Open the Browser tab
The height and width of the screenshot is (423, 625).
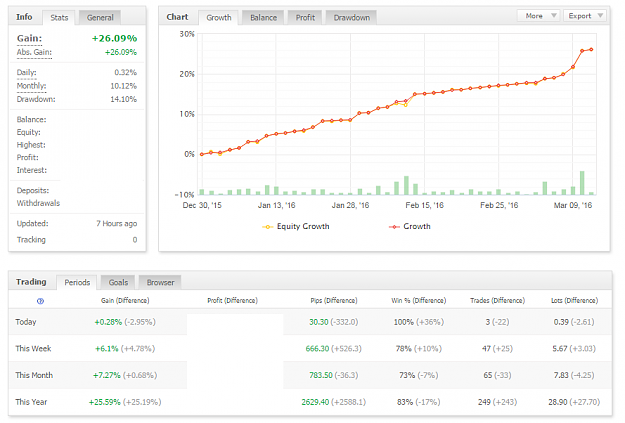point(160,282)
